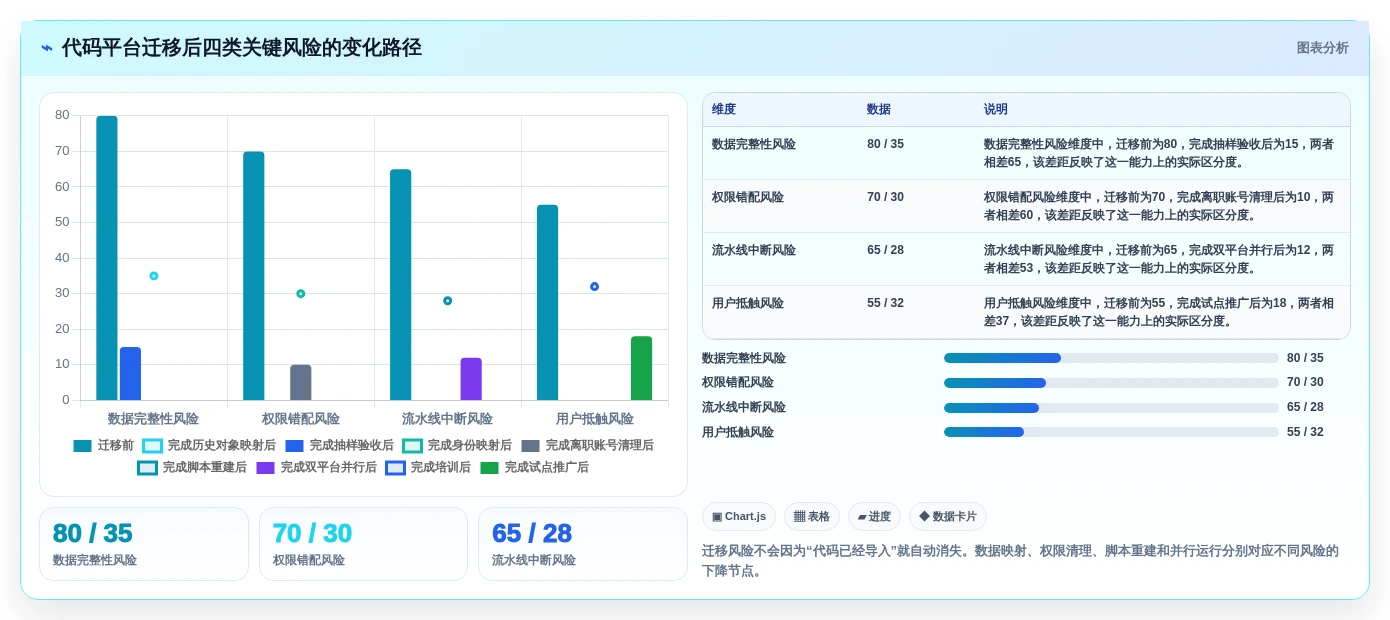Click the 流水线中断风险 progress bar
1390x620 pixels.
pyautogui.click(x=1111, y=408)
